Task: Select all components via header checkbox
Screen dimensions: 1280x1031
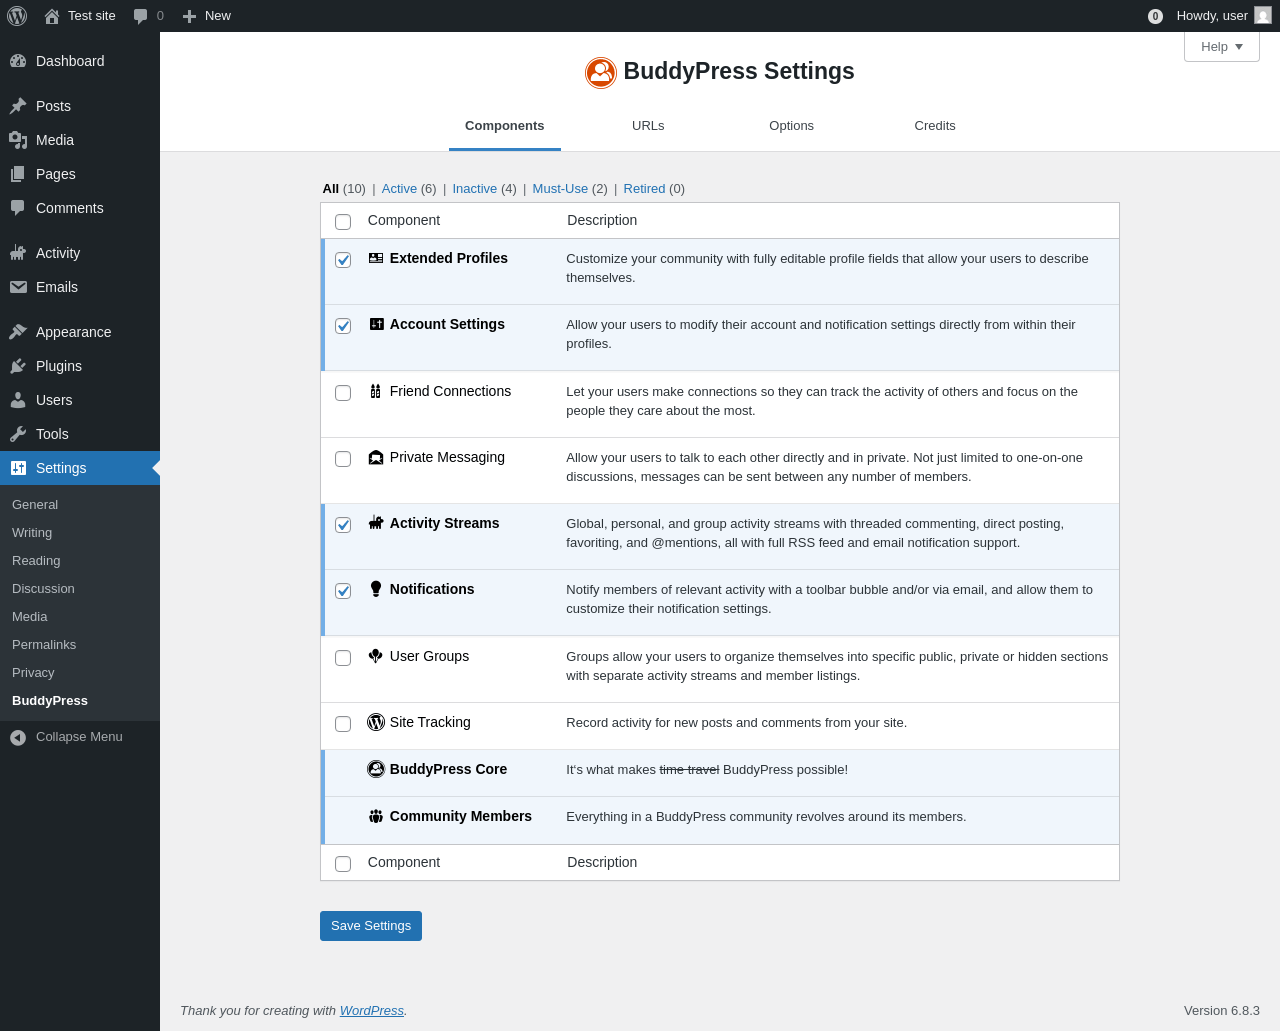Action: pyautogui.click(x=343, y=222)
